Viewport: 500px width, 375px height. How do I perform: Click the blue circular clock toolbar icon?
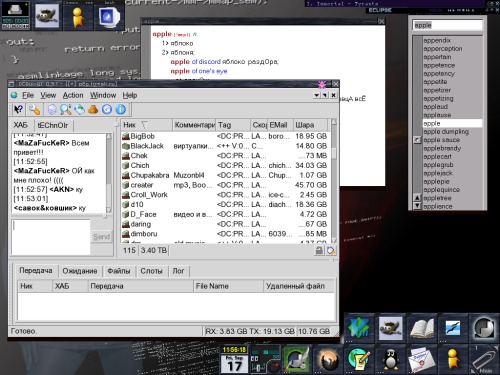pos(107,109)
